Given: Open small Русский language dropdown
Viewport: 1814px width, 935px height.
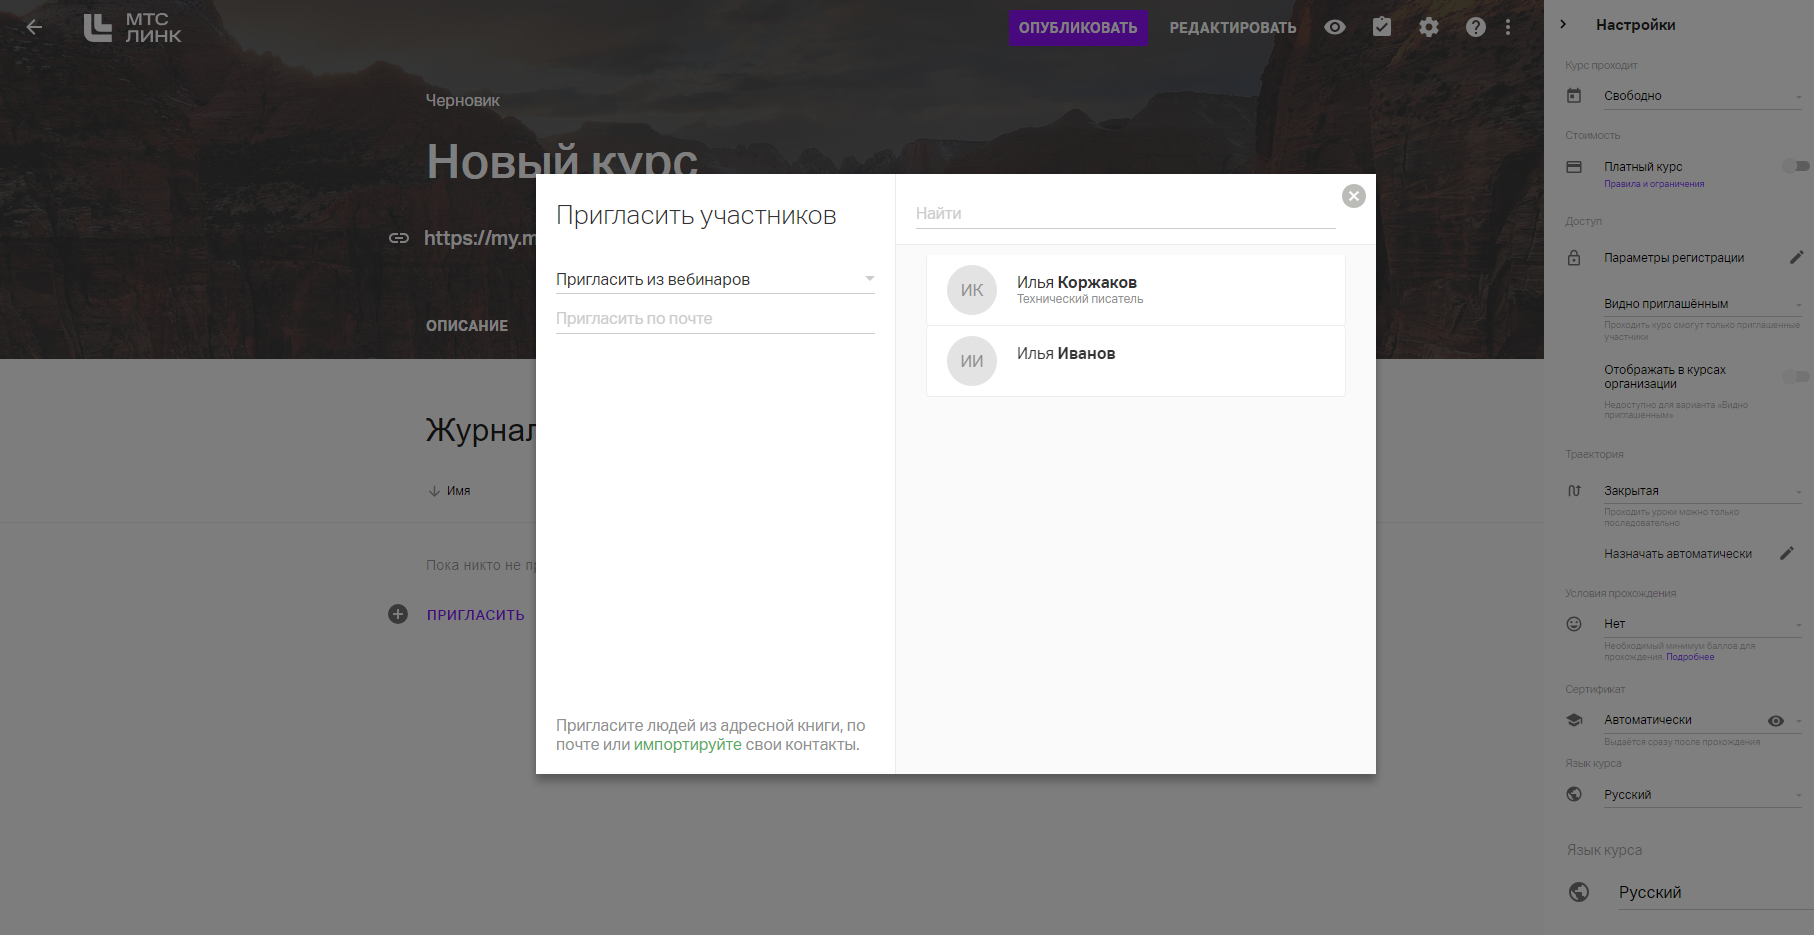Looking at the screenshot, I should (x=1703, y=795).
